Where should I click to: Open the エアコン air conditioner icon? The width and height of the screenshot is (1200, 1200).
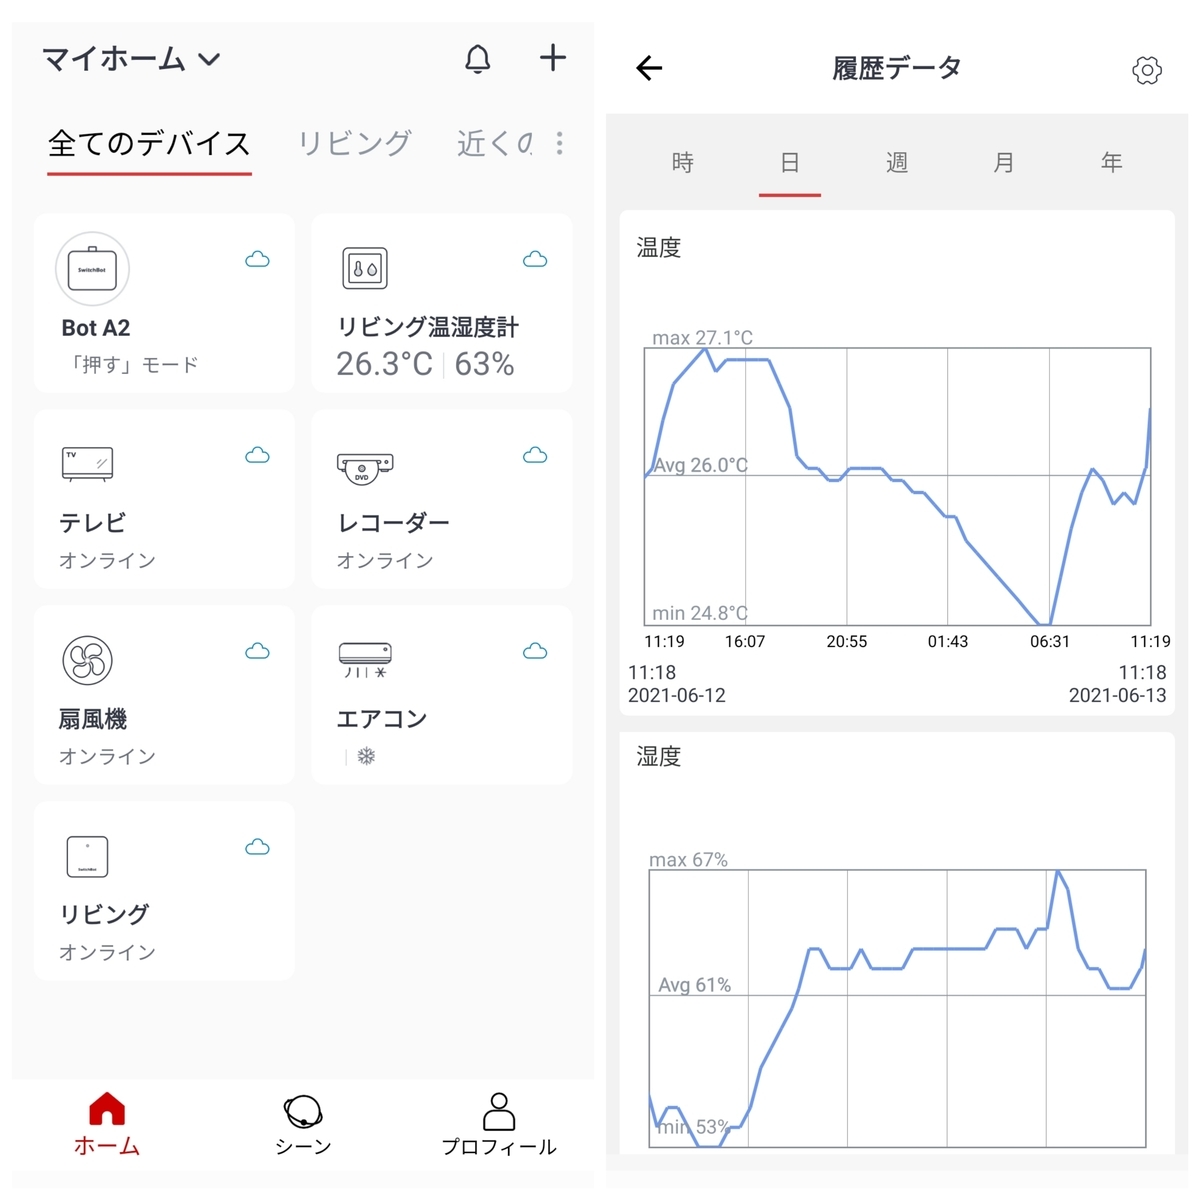(365, 660)
